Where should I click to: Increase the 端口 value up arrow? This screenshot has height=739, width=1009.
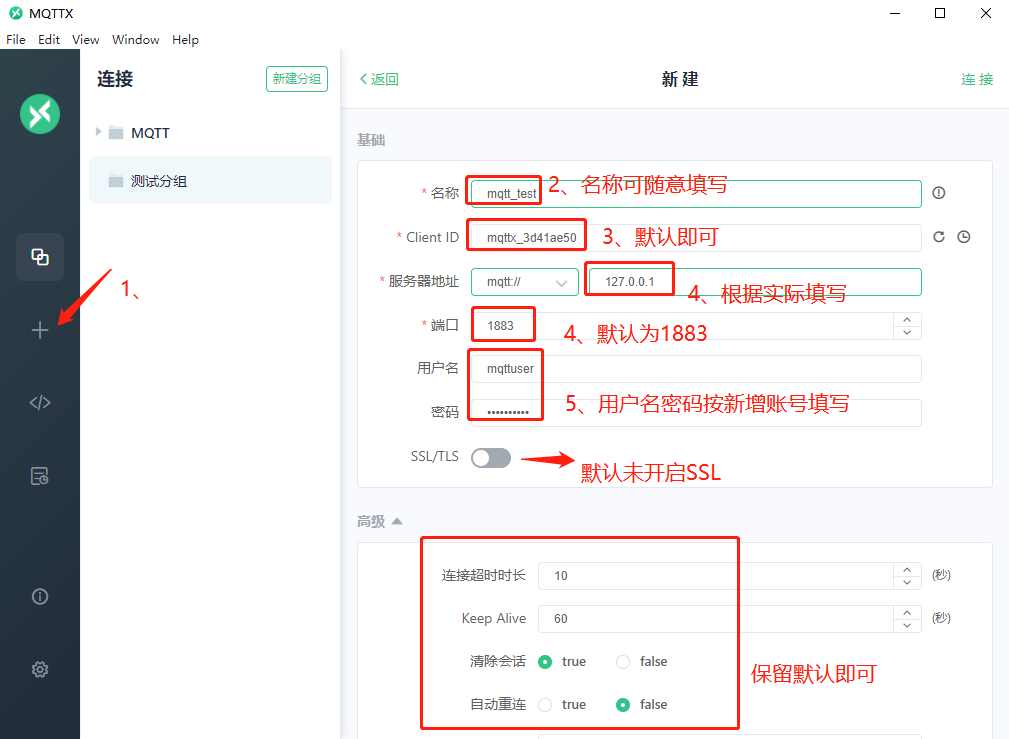(x=907, y=320)
